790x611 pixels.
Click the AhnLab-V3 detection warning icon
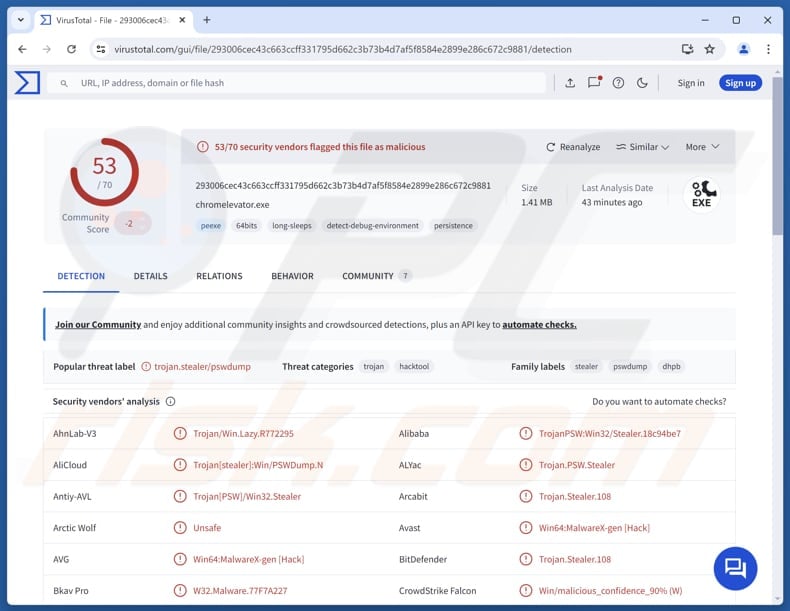(180, 433)
